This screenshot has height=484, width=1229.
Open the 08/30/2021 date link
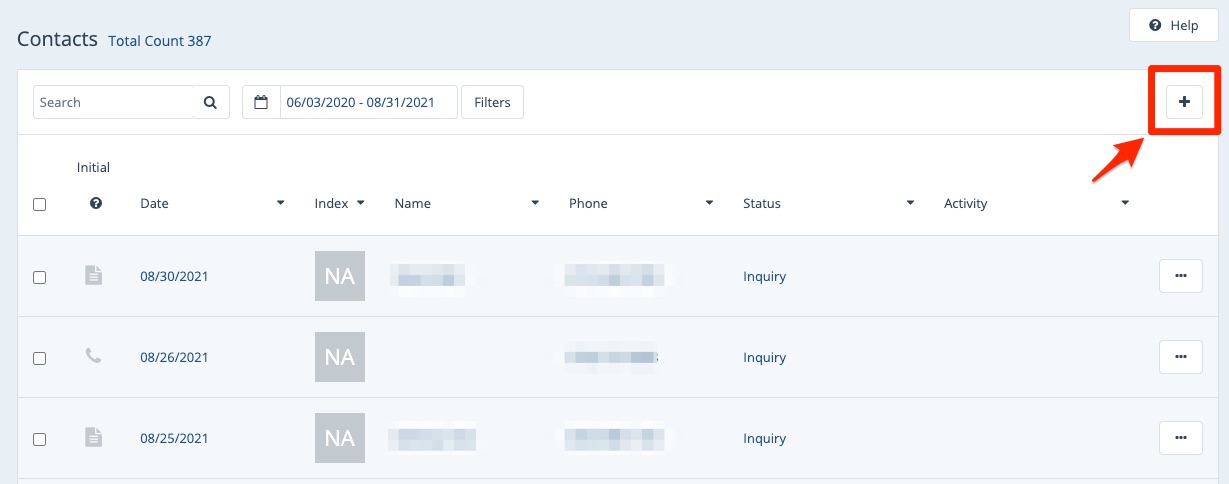(174, 276)
